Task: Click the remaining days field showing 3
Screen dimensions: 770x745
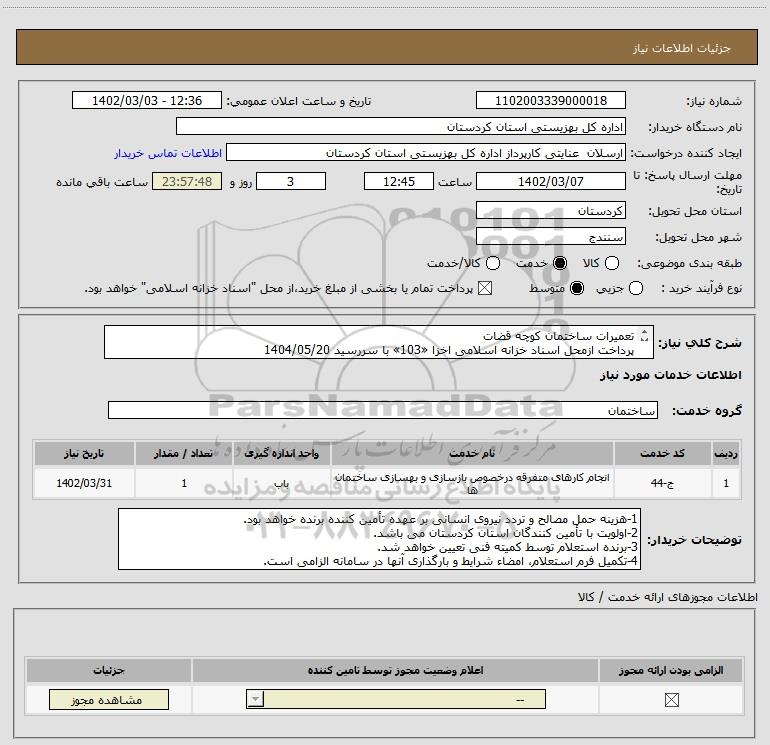Action: tap(291, 181)
